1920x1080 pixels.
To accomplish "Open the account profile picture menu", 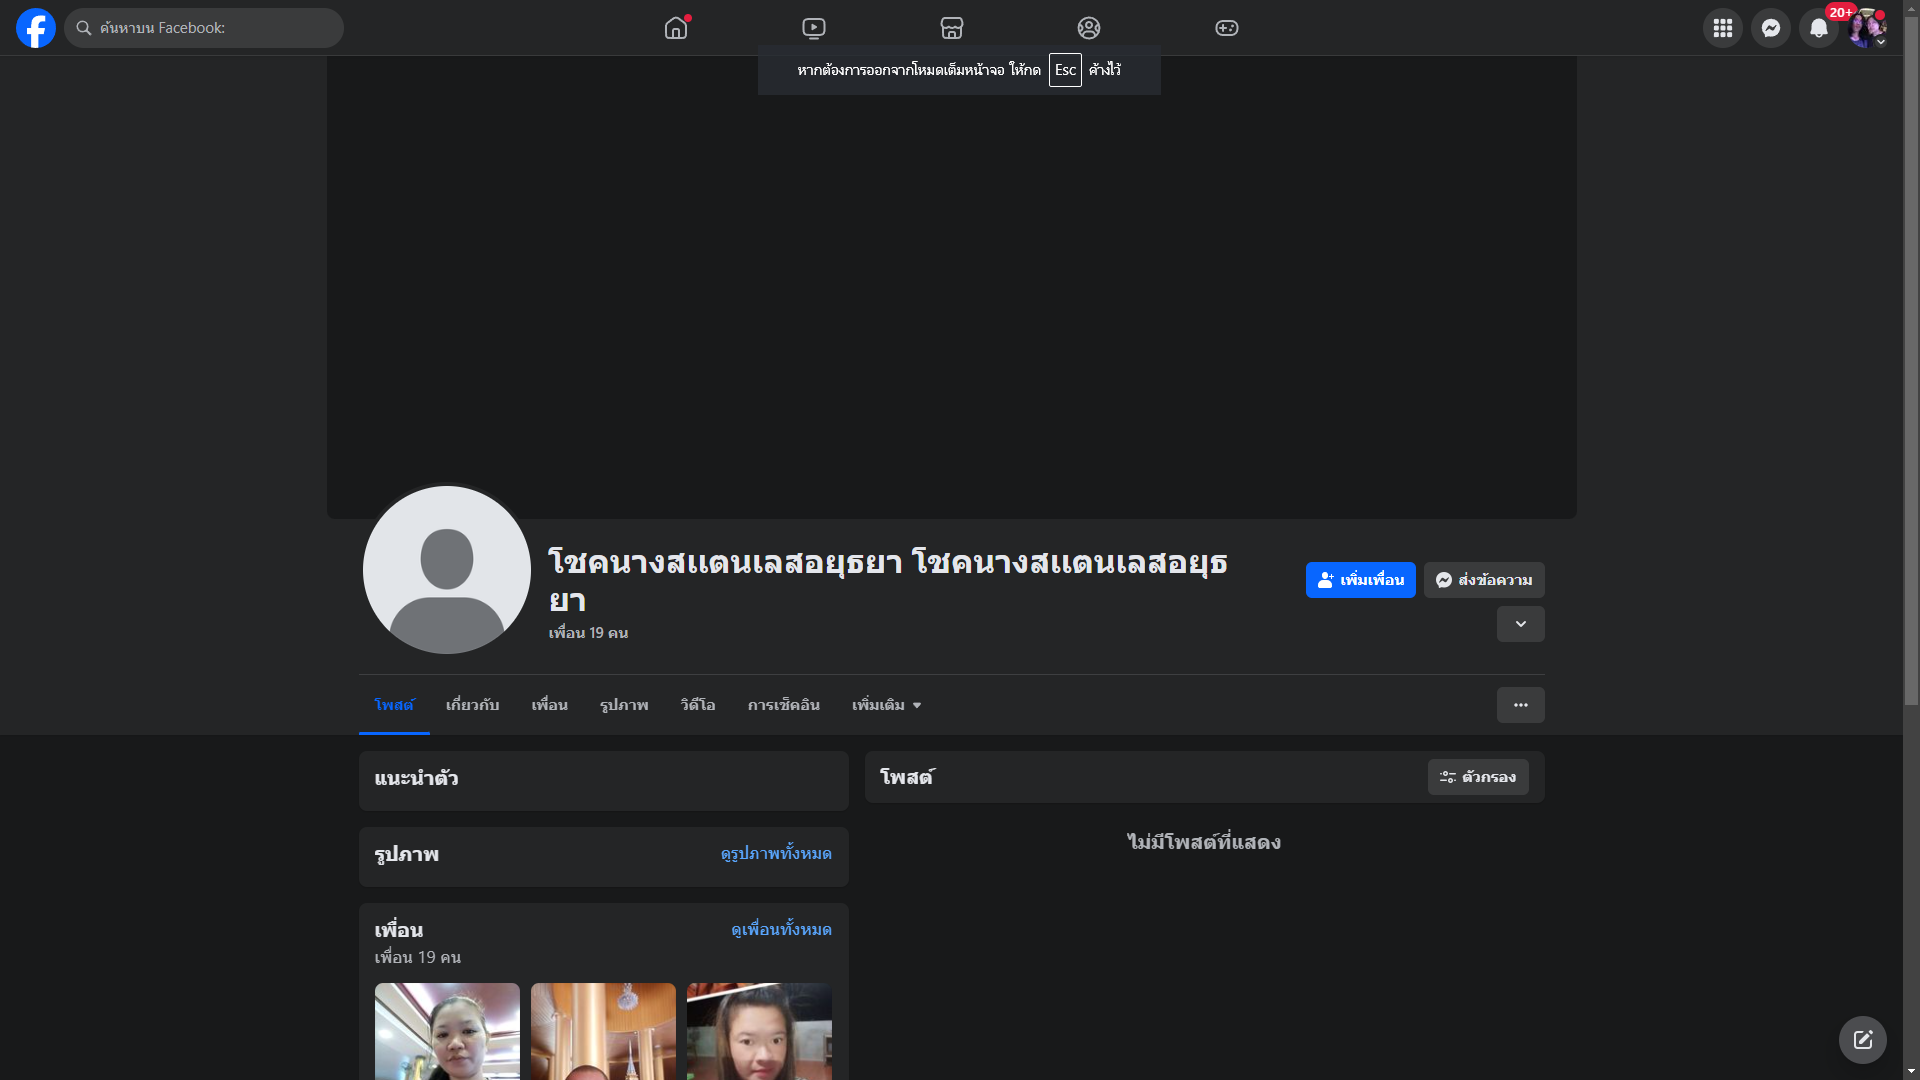I will click(1866, 28).
